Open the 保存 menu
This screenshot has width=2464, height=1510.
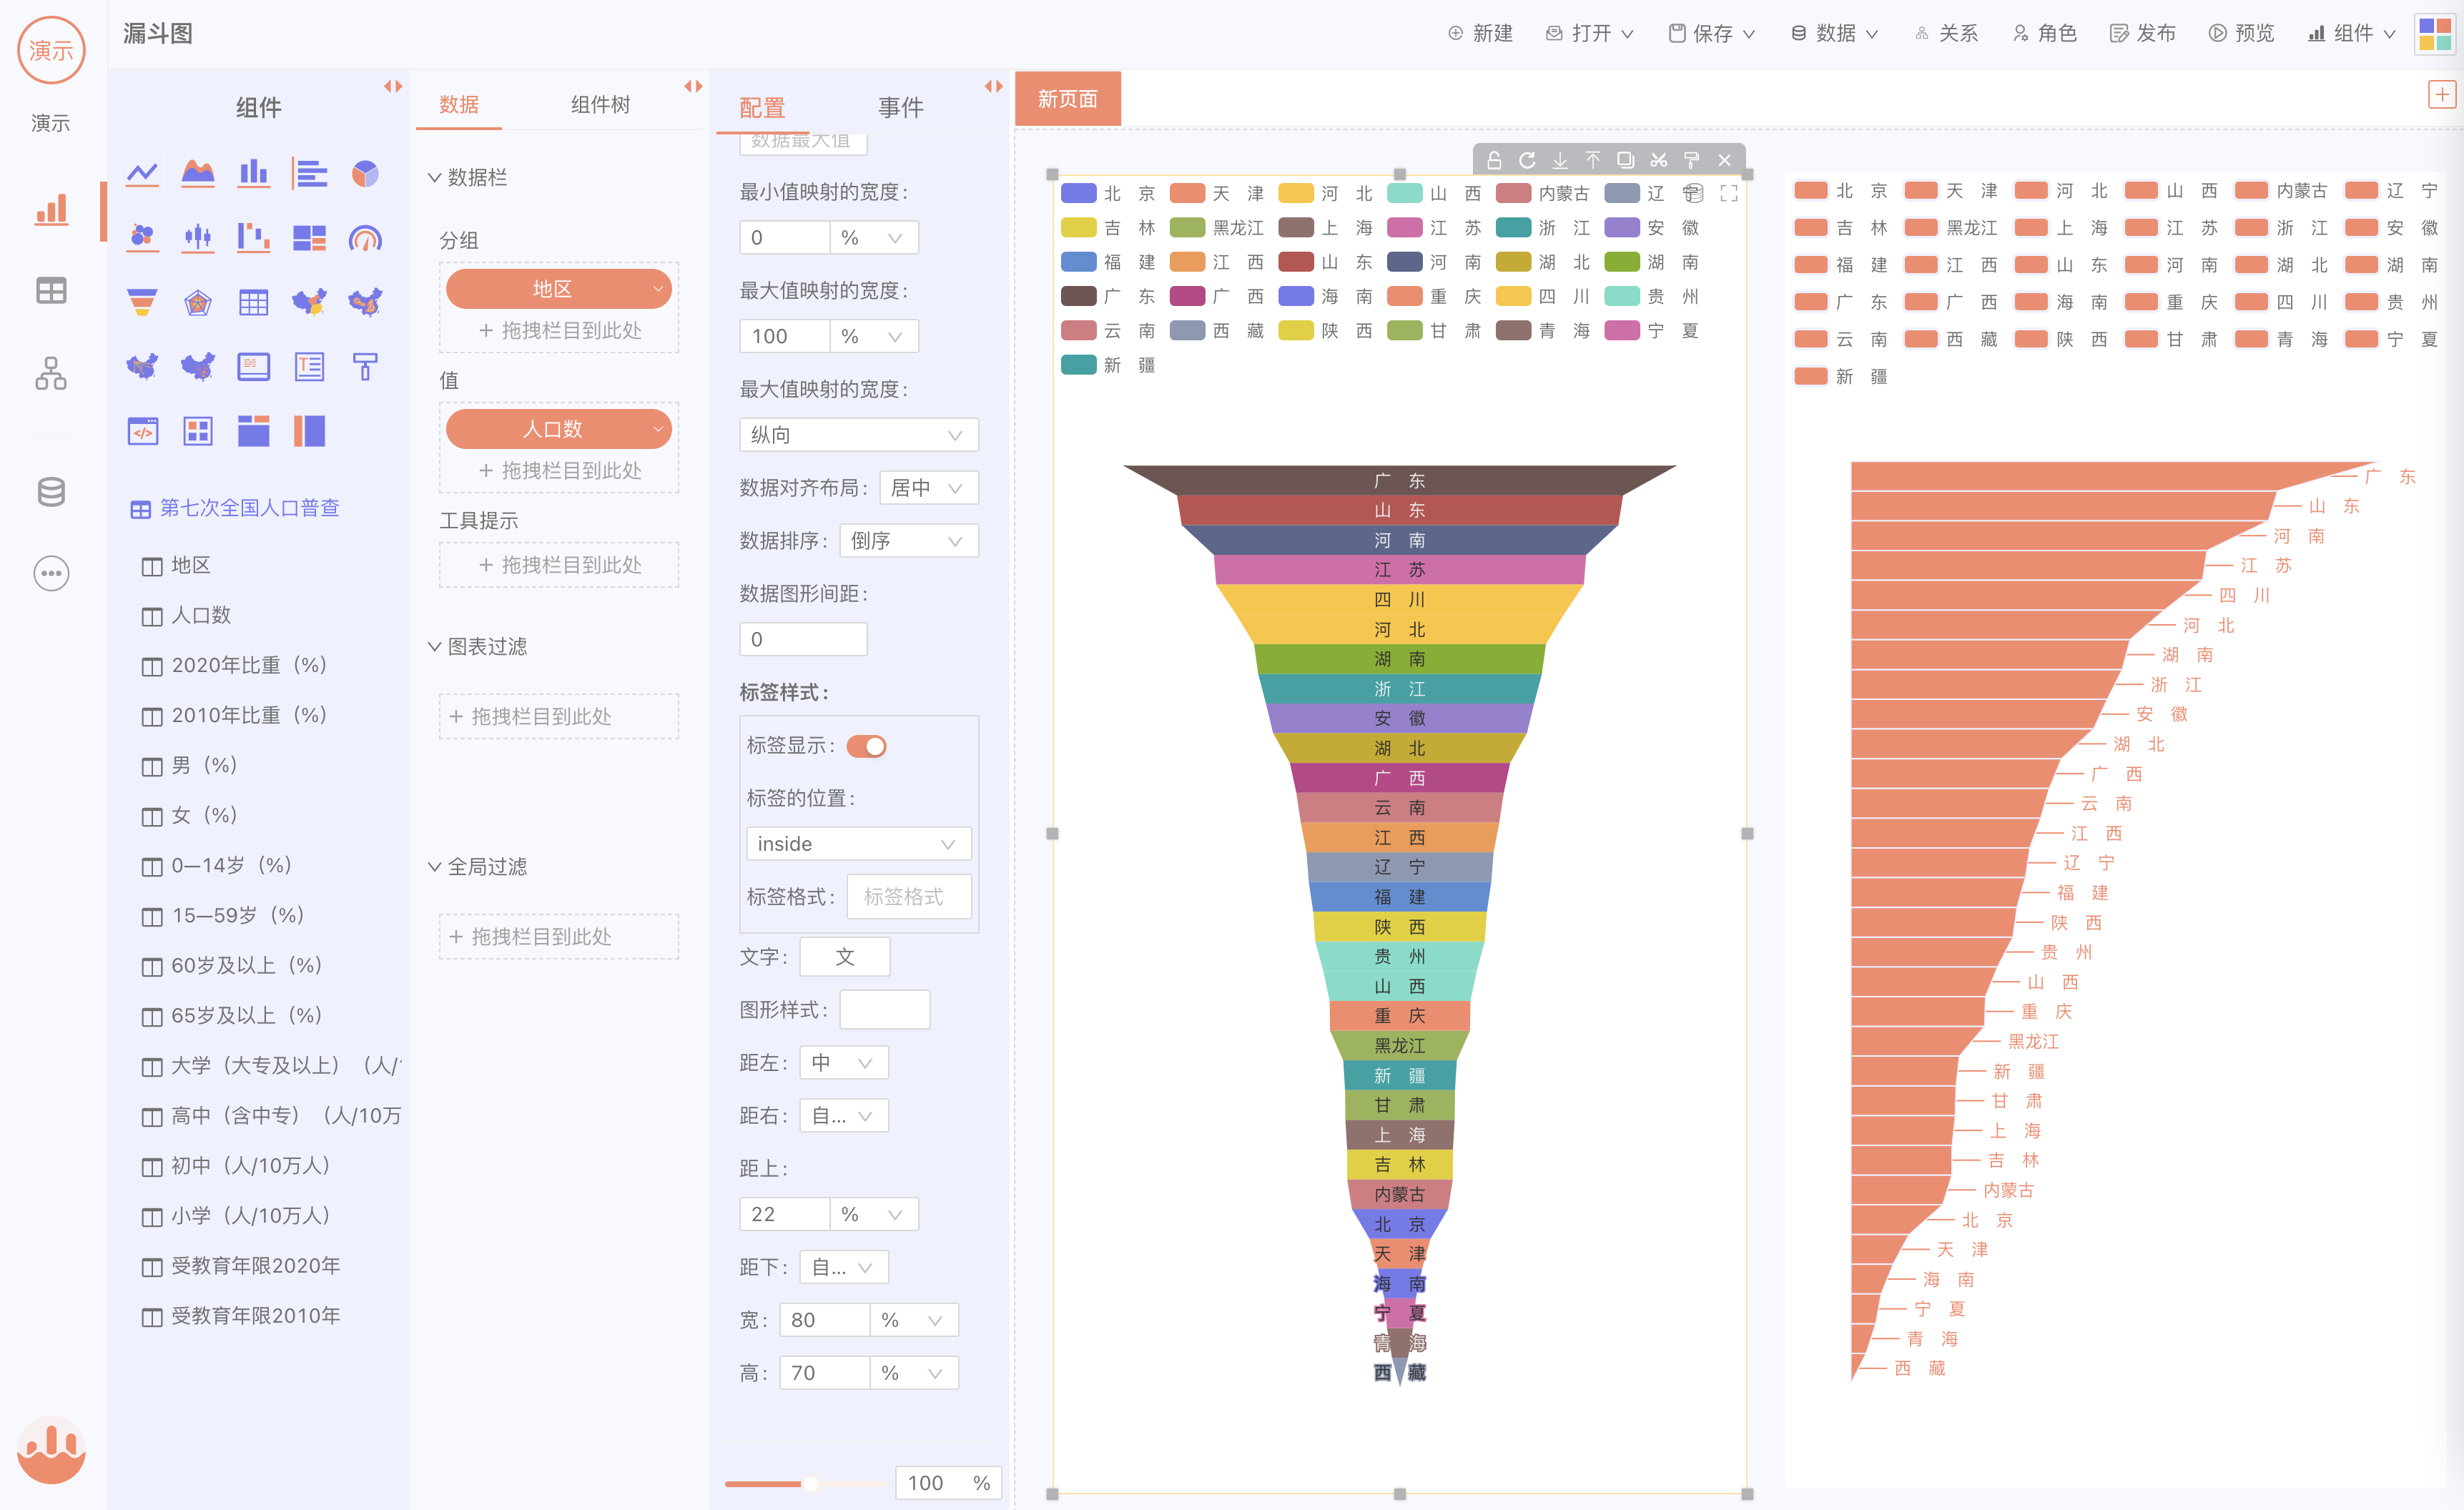pyautogui.click(x=1711, y=33)
